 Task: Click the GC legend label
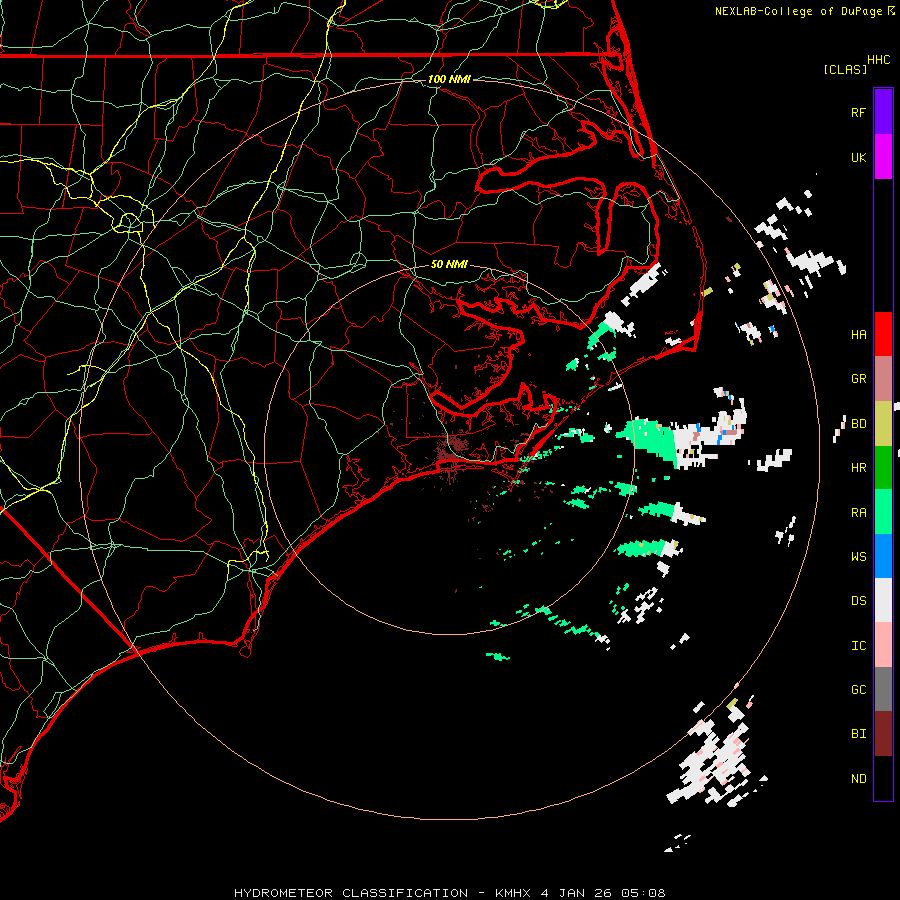[858, 690]
